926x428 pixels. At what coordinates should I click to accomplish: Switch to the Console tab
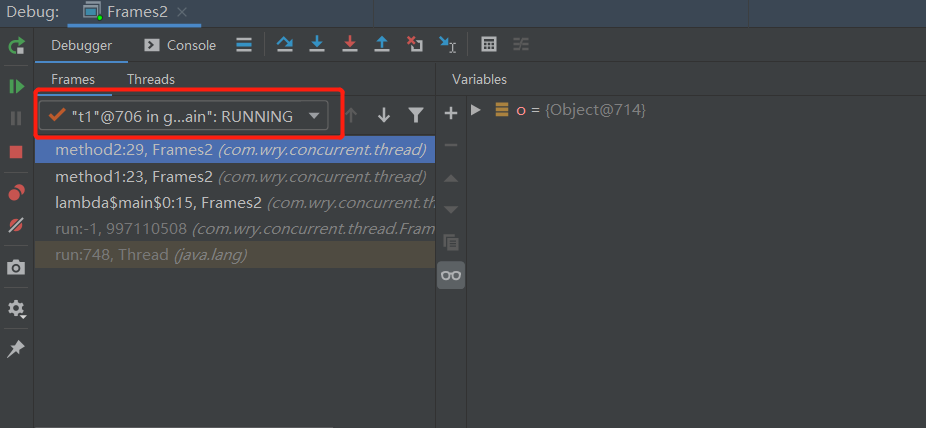pyautogui.click(x=181, y=45)
